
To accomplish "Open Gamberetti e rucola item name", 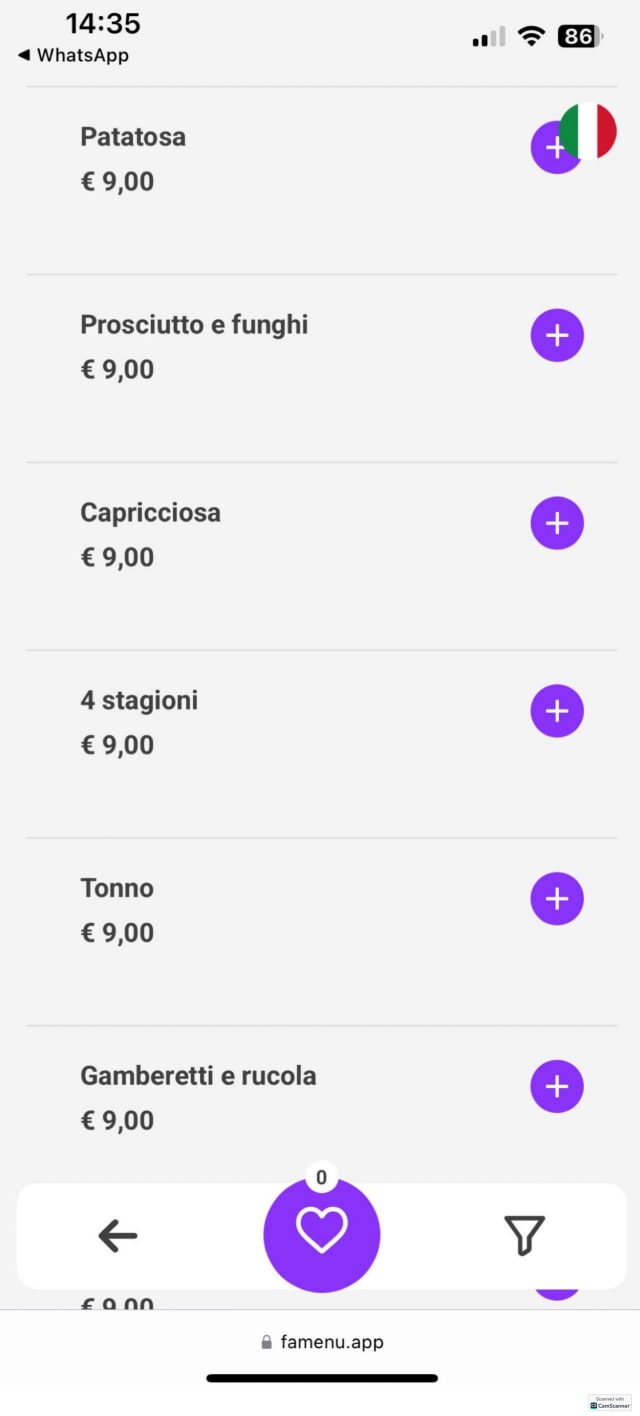I will click(198, 1076).
